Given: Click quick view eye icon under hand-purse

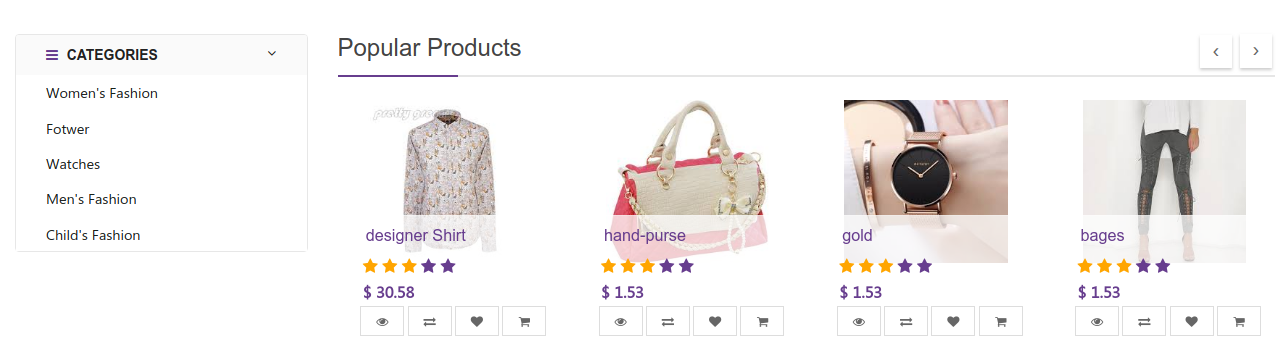Looking at the screenshot, I should pos(621,321).
